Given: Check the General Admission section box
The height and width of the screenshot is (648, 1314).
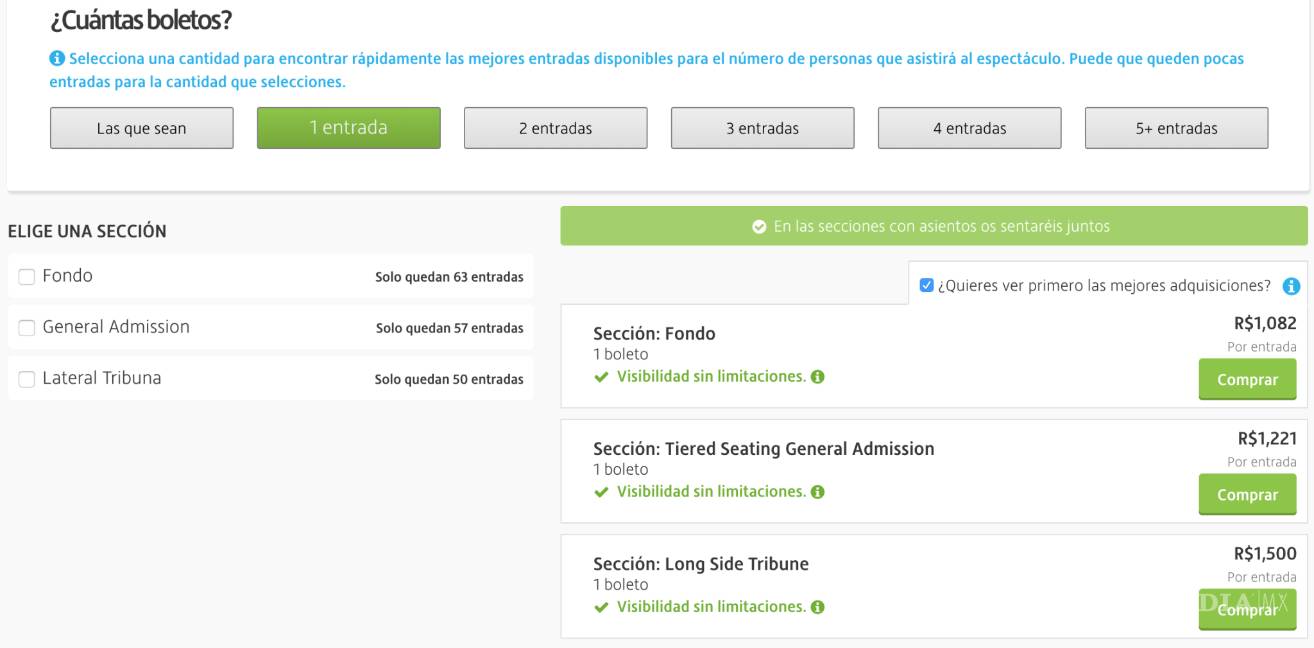Looking at the screenshot, I should (x=26, y=327).
